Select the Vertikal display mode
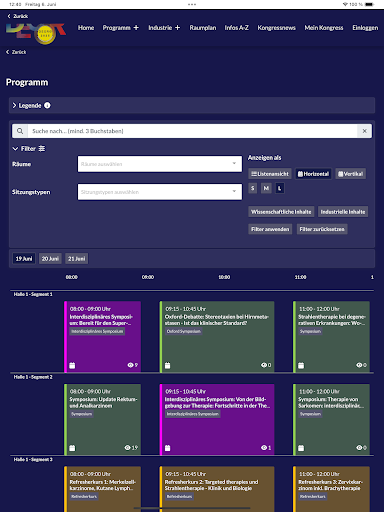The width and height of the screenshot is (384, 512). [350, 174]
